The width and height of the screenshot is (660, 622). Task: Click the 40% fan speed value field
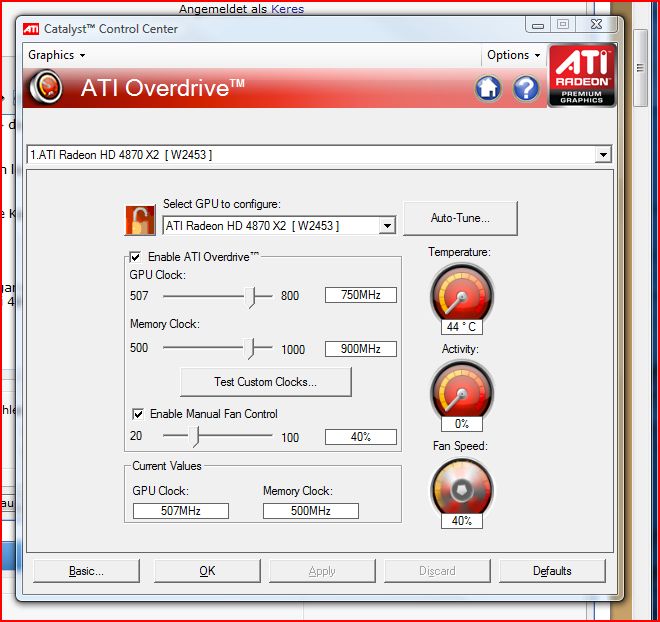pos(361,437)
